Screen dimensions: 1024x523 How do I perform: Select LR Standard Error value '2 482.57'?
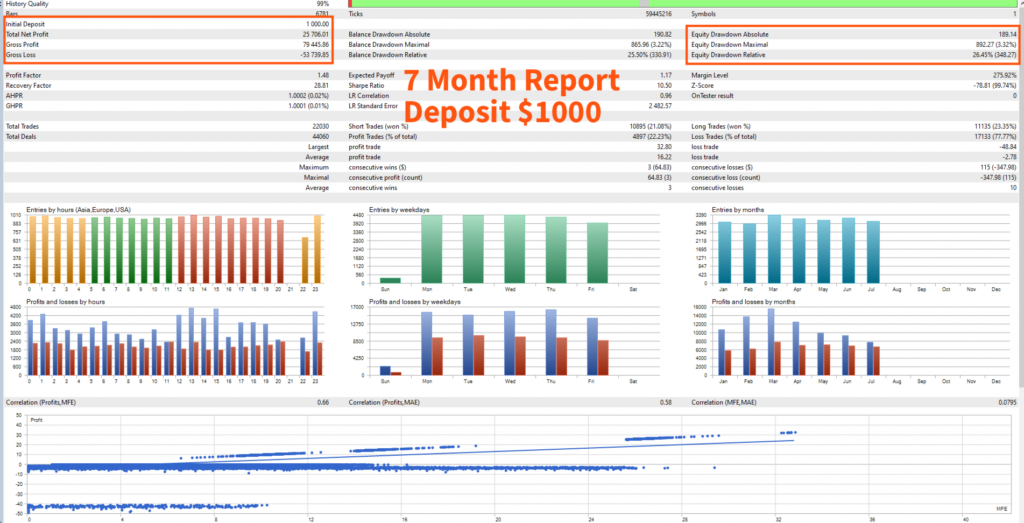(660, 106)
